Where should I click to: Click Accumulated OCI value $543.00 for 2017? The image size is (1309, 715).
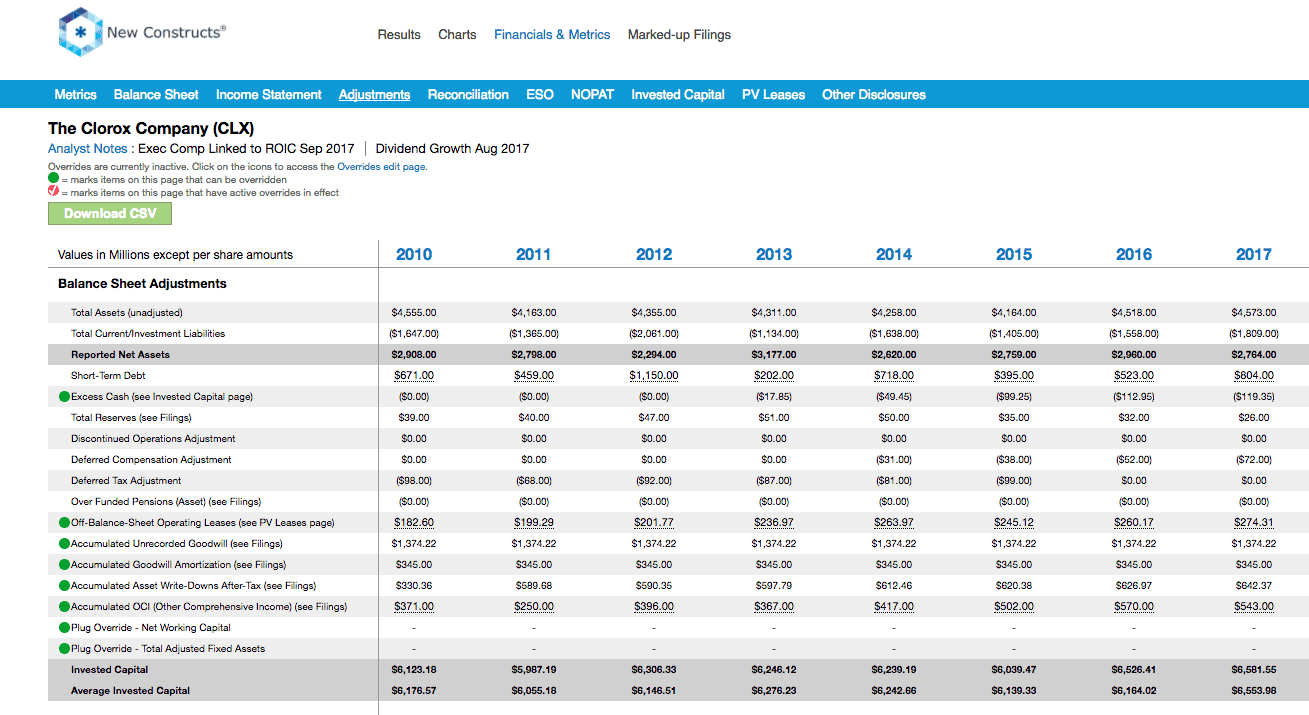pos(1254,607)
